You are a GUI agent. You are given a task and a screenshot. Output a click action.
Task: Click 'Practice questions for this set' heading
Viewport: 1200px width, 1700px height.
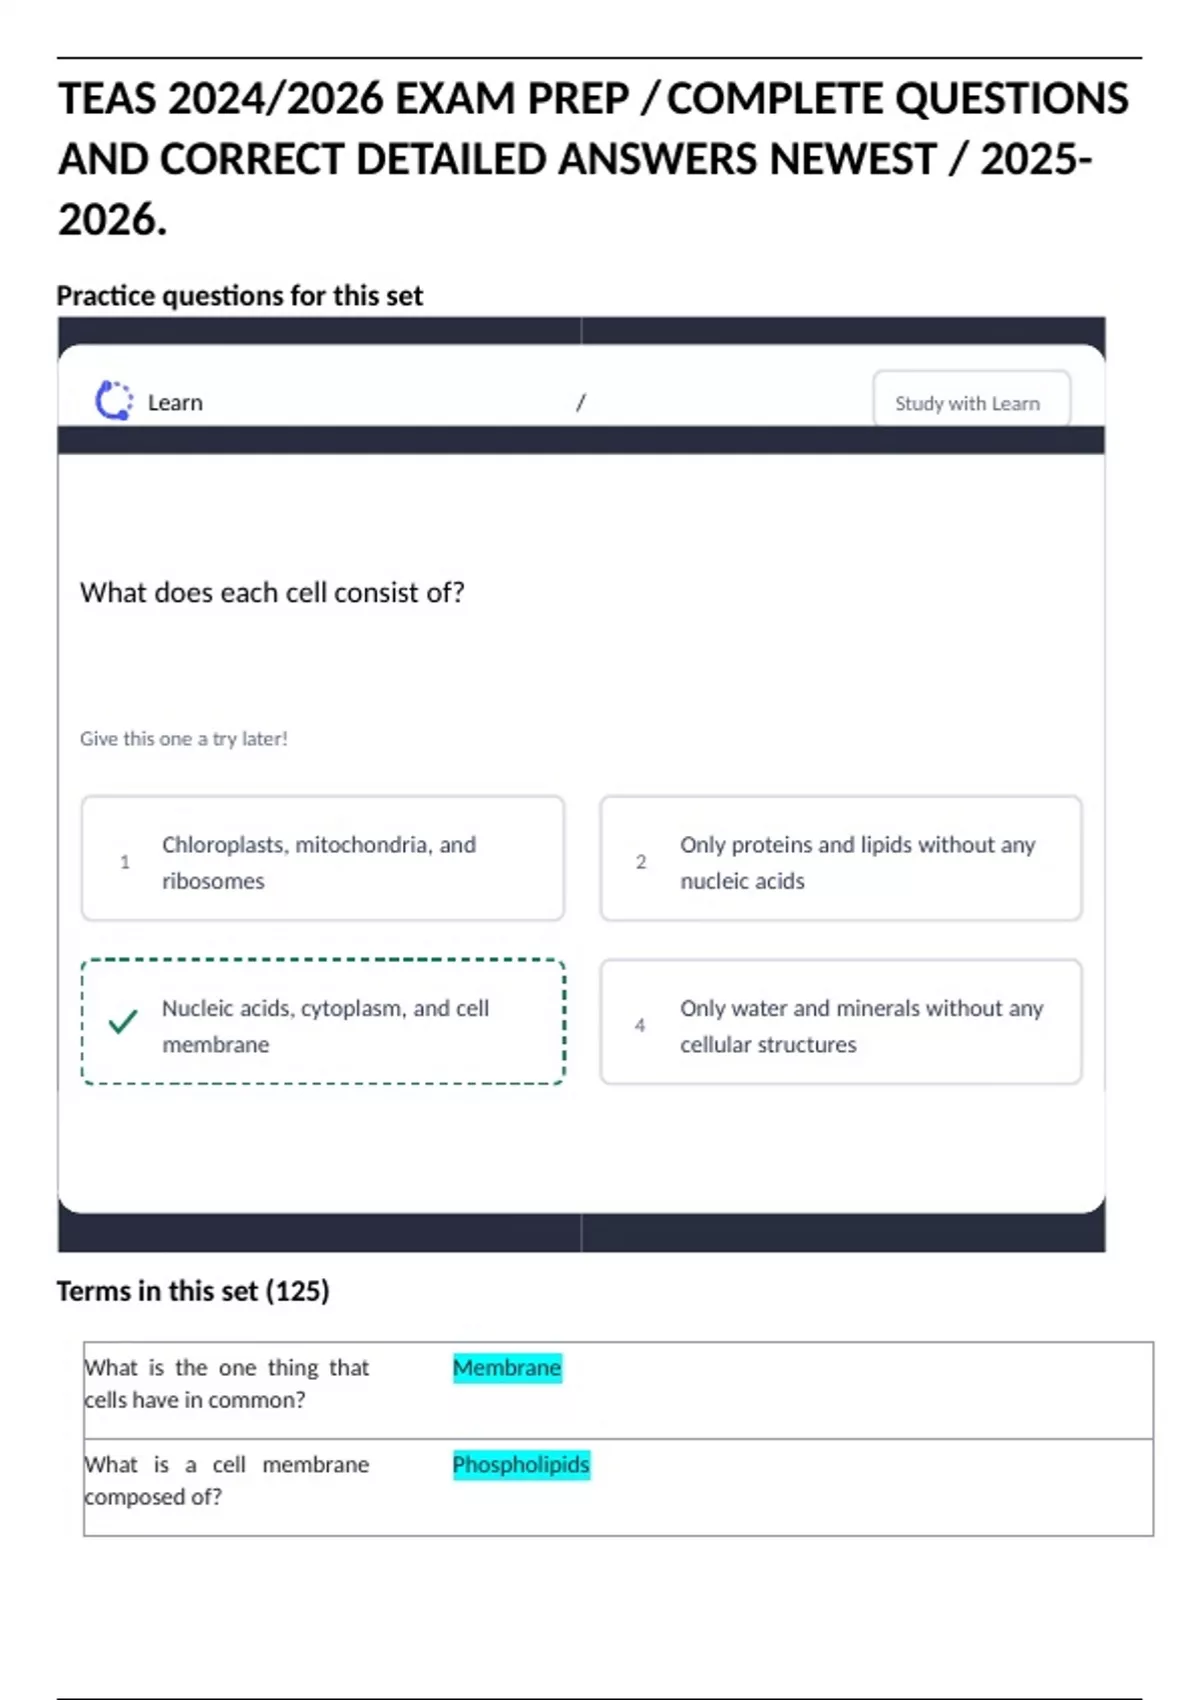[240, 296]
